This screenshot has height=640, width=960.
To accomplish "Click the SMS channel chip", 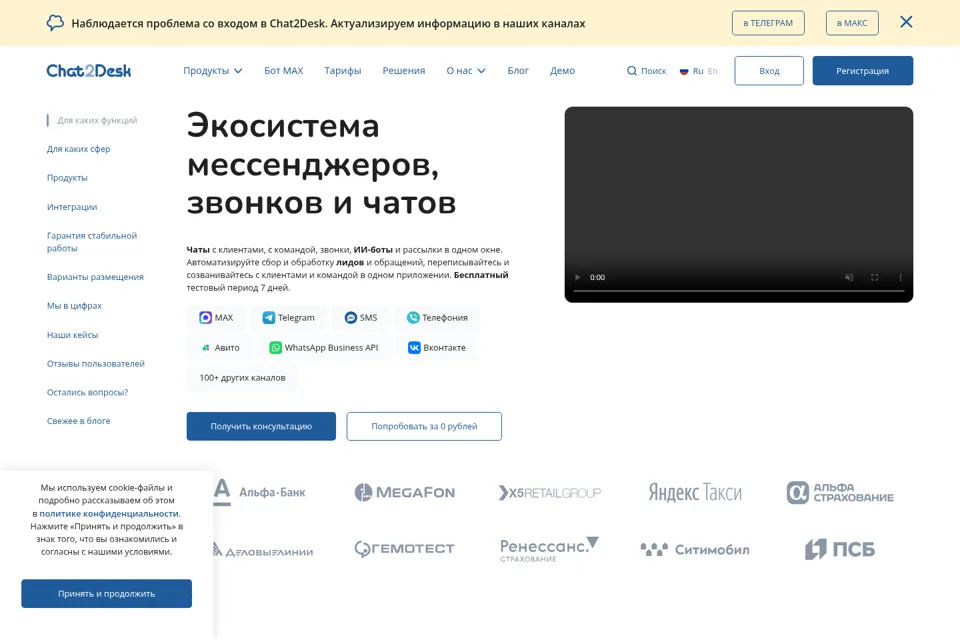I will pos(361,317).
